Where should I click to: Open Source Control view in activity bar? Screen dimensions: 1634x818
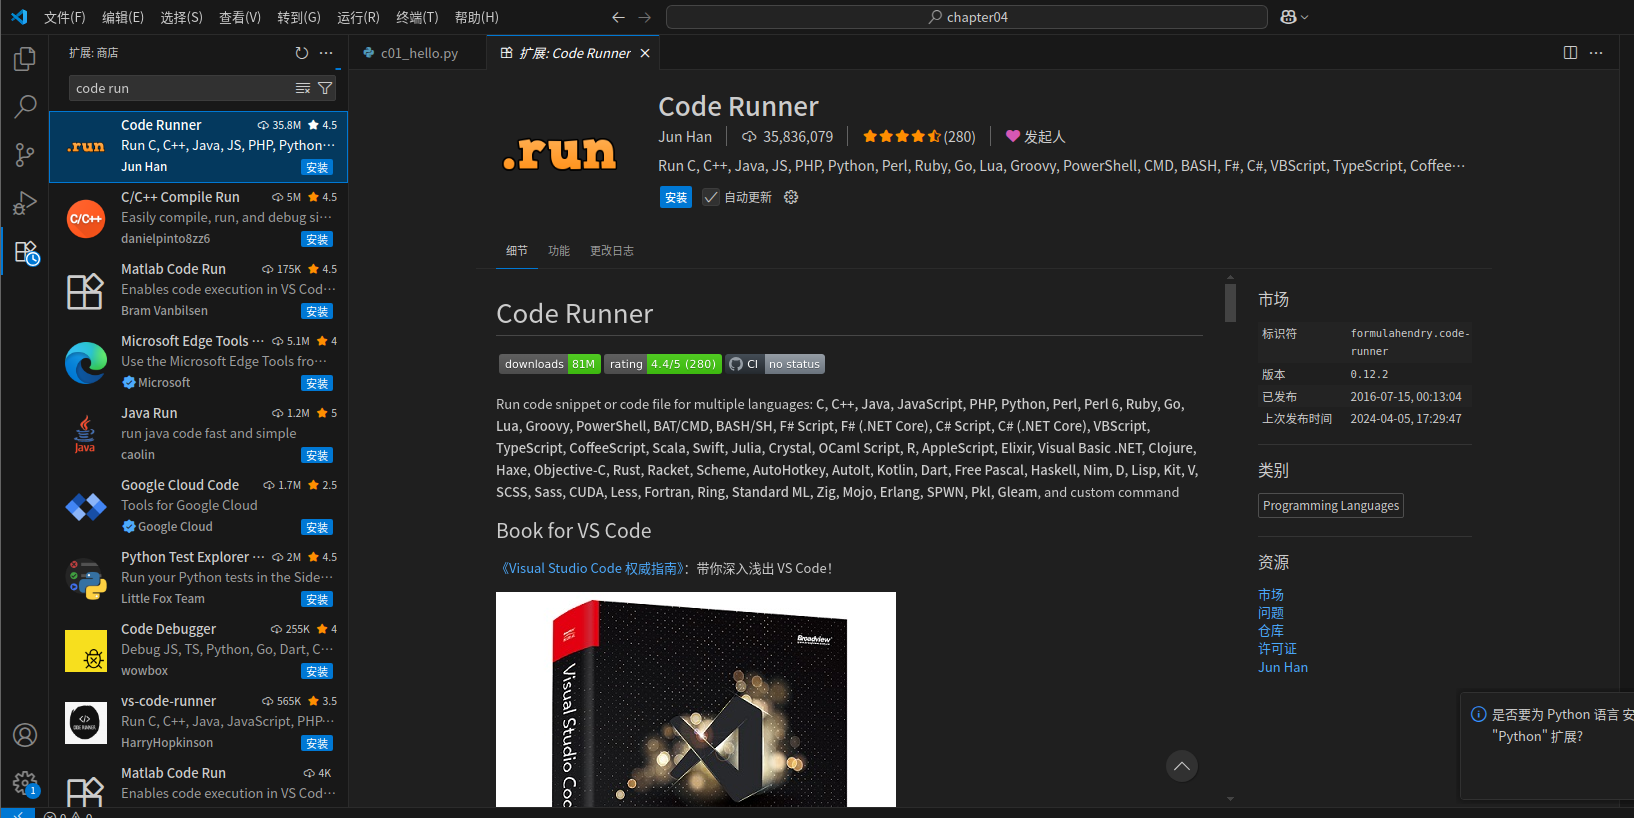coord(25,155)
